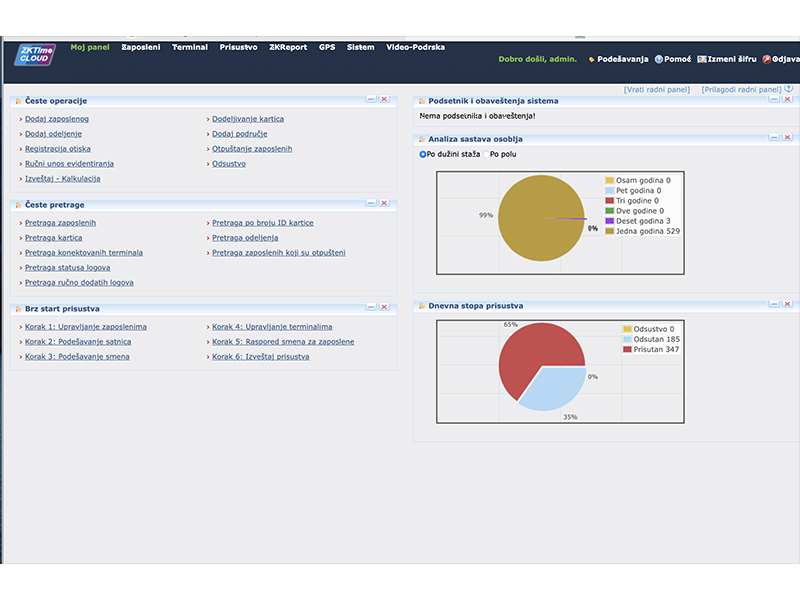The width and height of the screenshot is (800, 600).
Task: Click the ZKTime Cloud logo
Action: pyautogui.click(x=35, y=55)
